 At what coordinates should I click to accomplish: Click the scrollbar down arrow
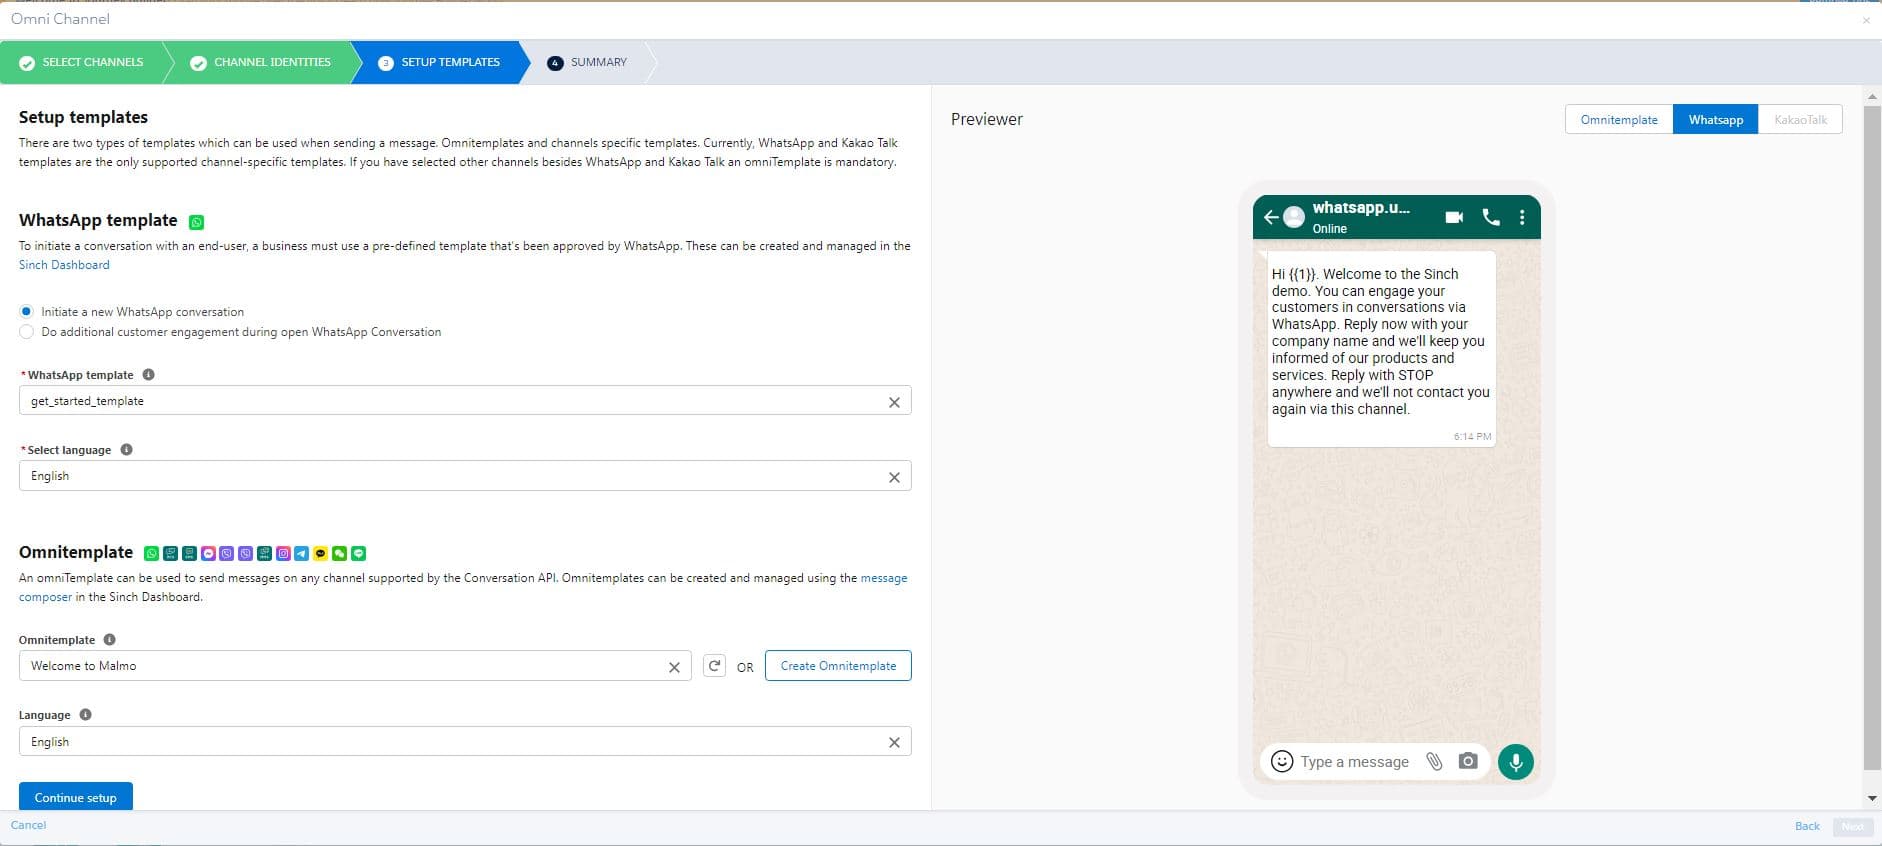pyautogui.click(x=1872, y=799)
